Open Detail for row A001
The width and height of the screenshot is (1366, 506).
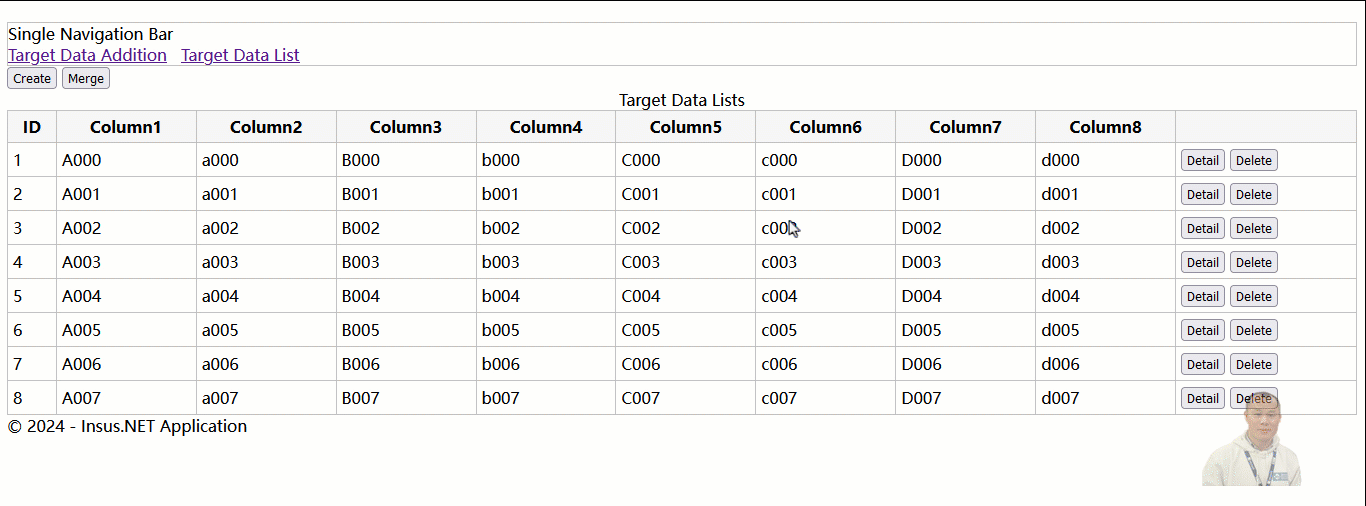[1203, 194]
